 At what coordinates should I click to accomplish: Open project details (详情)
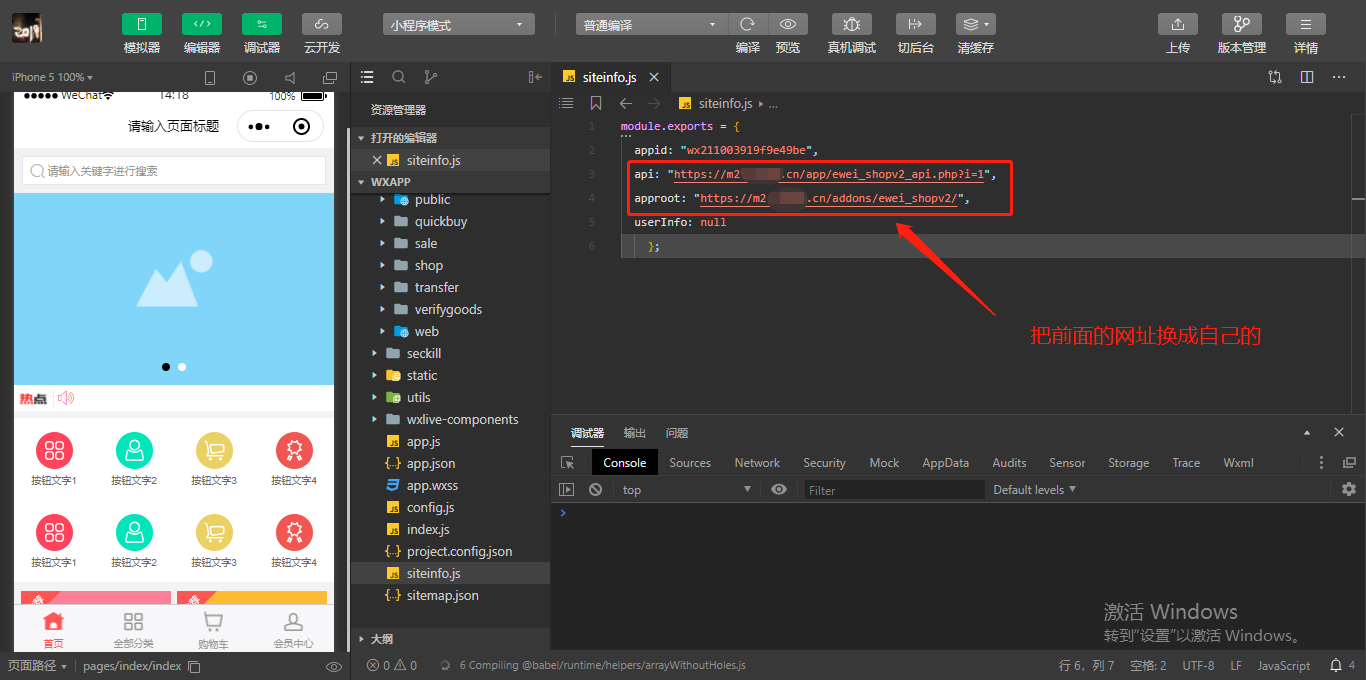(1306, 24)
